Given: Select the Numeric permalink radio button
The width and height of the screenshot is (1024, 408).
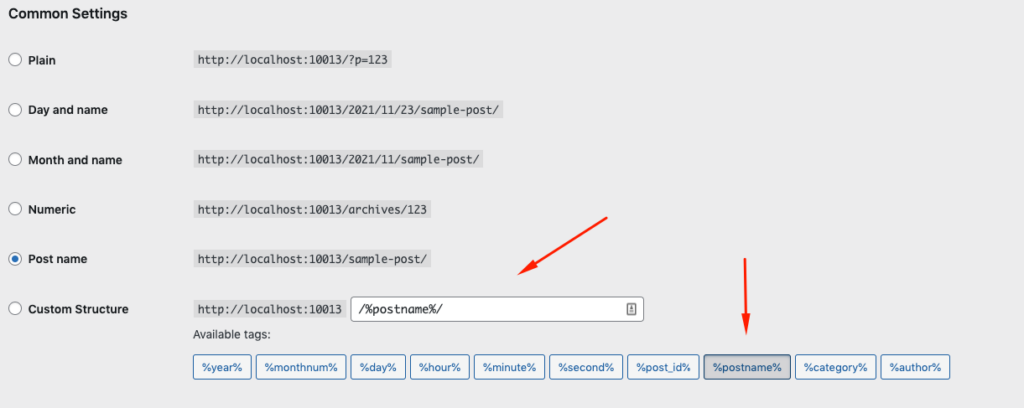Looking at the screenshot, I should pyautogui.click(x=14, y=210).
